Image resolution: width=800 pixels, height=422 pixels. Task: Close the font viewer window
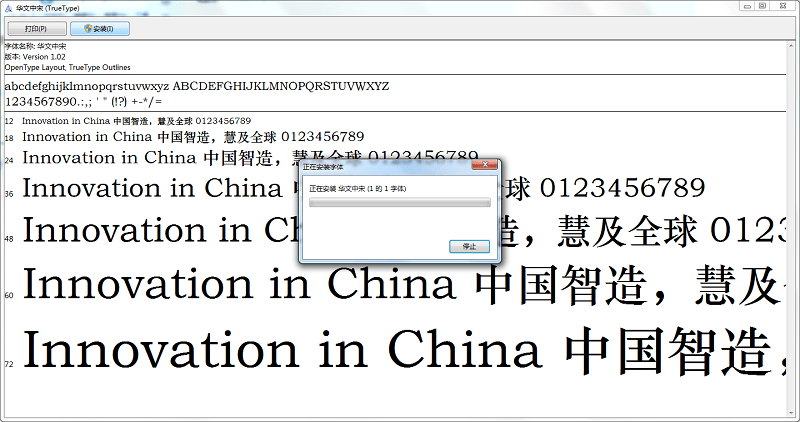click(x=783, y=6)
